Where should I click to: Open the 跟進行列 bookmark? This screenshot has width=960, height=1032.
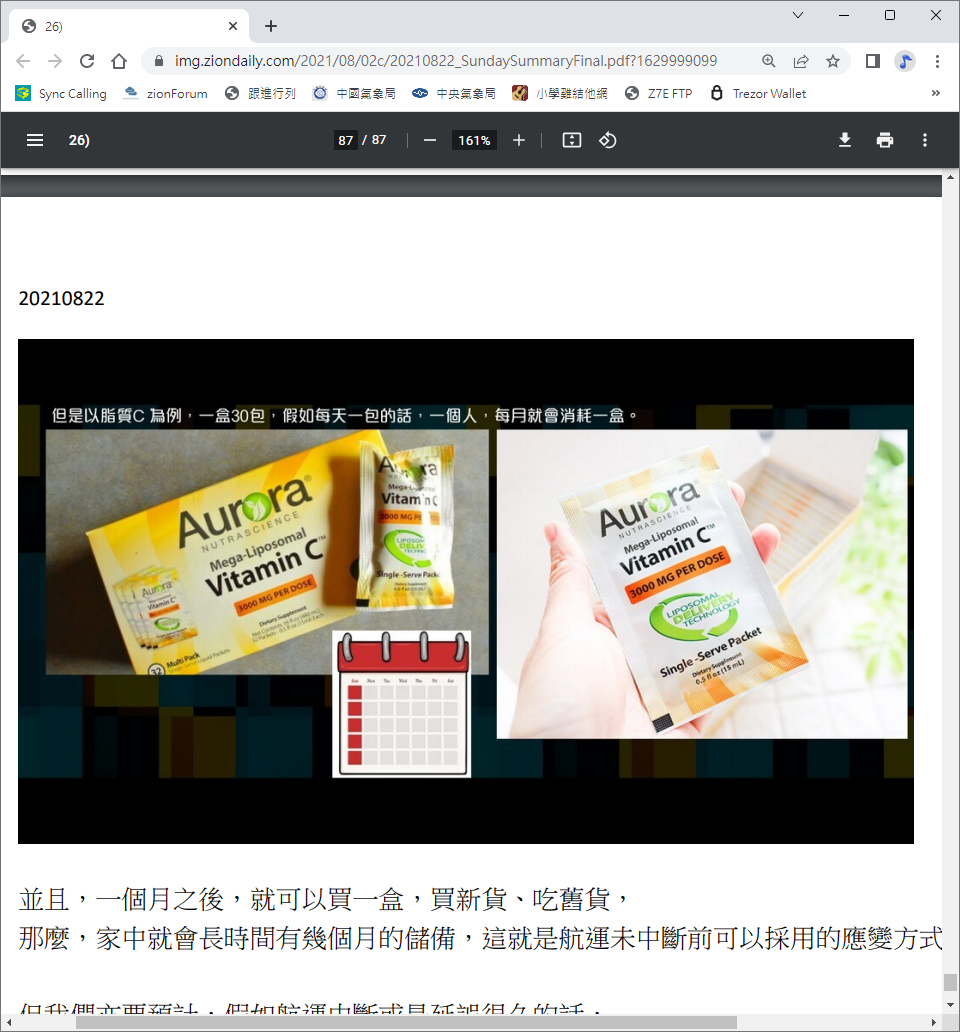(x=260, y=93)
